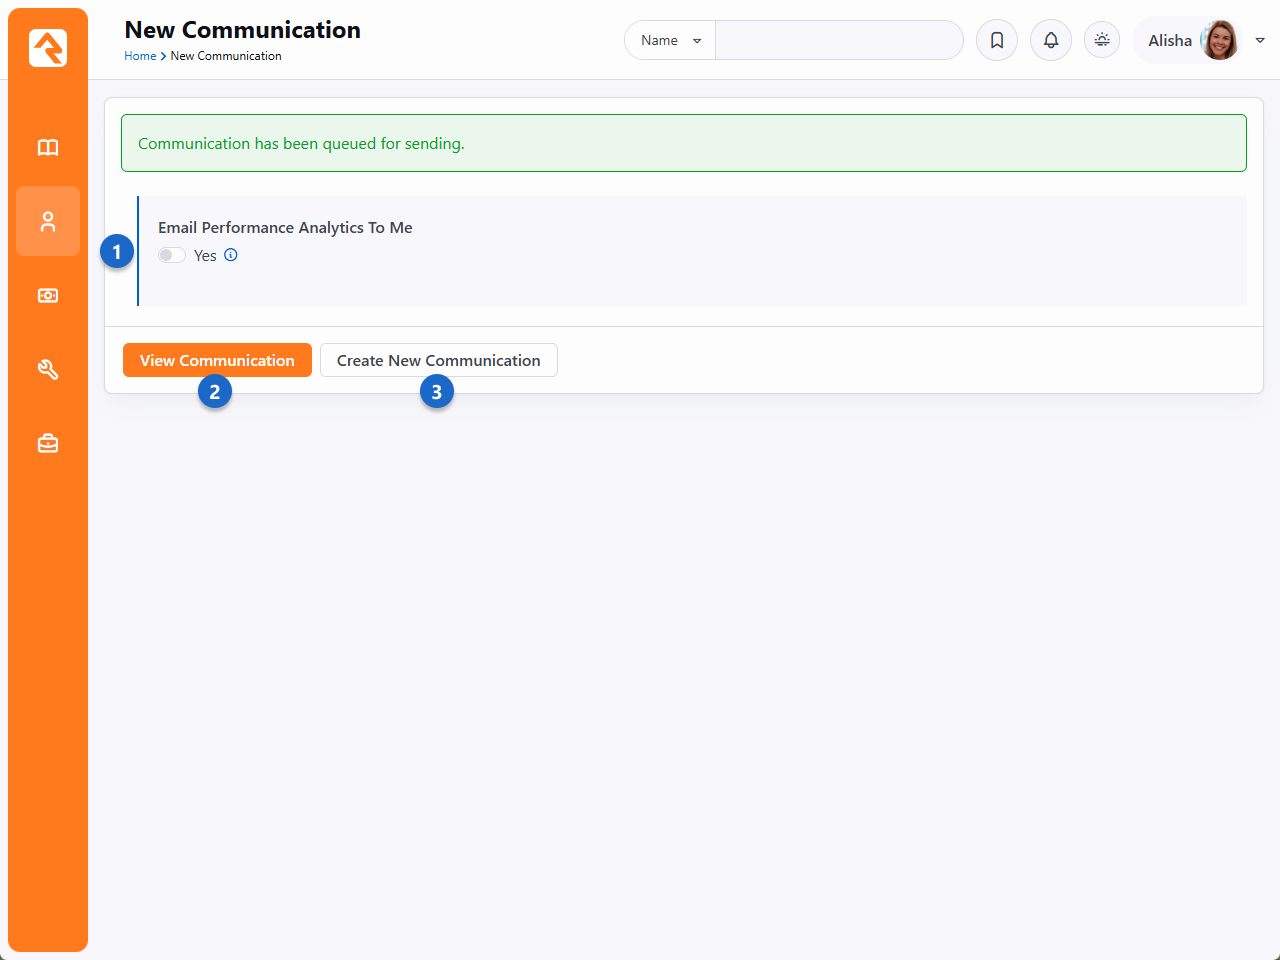Expand the Name search type dropdown

pyautogui.click(x=670, y=40)
